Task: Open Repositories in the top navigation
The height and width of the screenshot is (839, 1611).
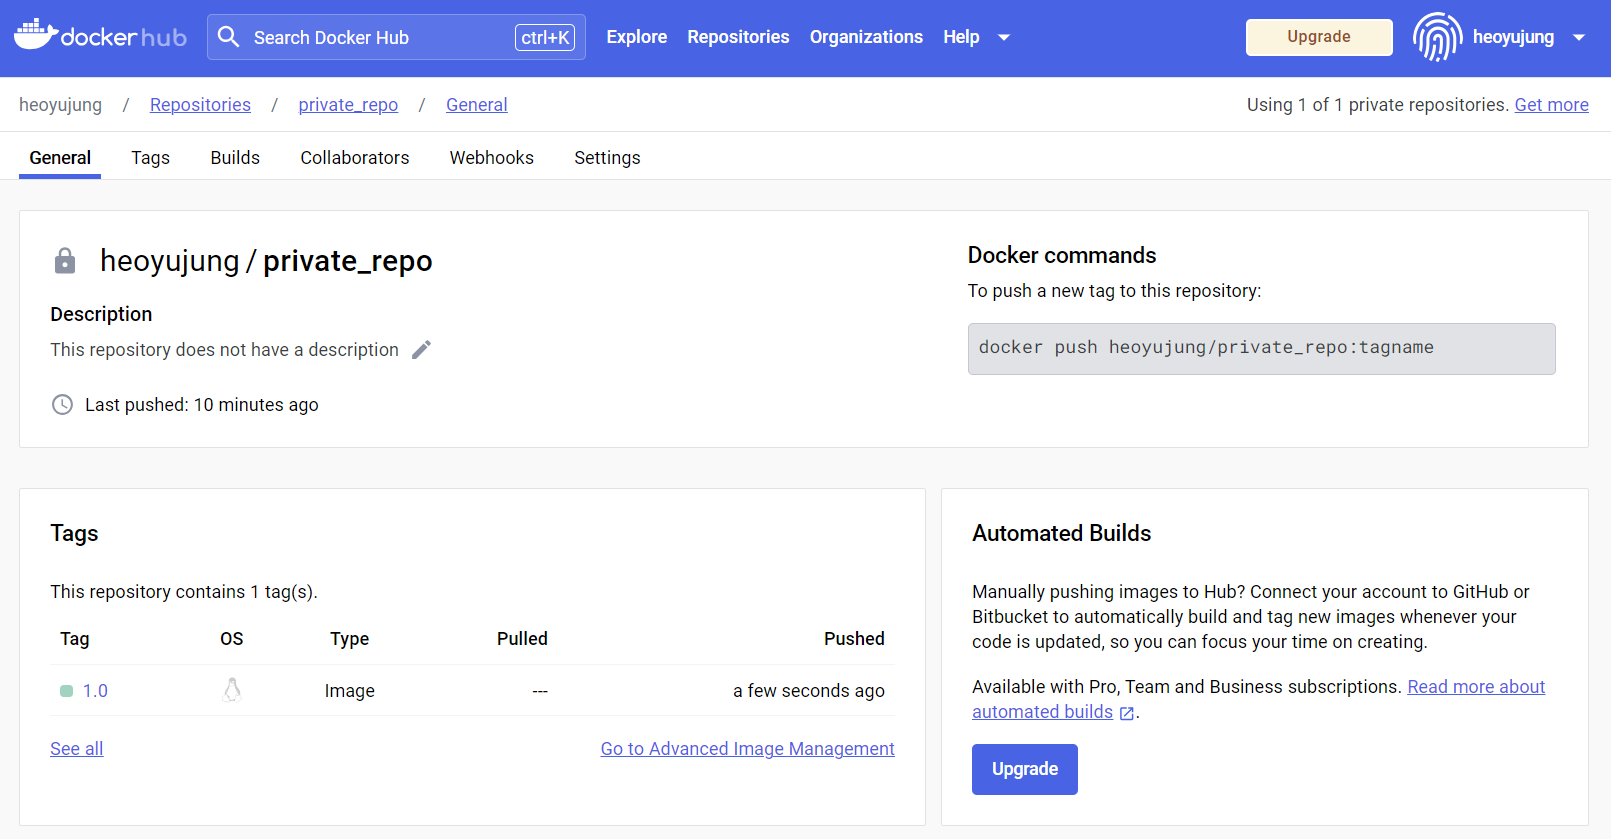Action: [738, 37]
